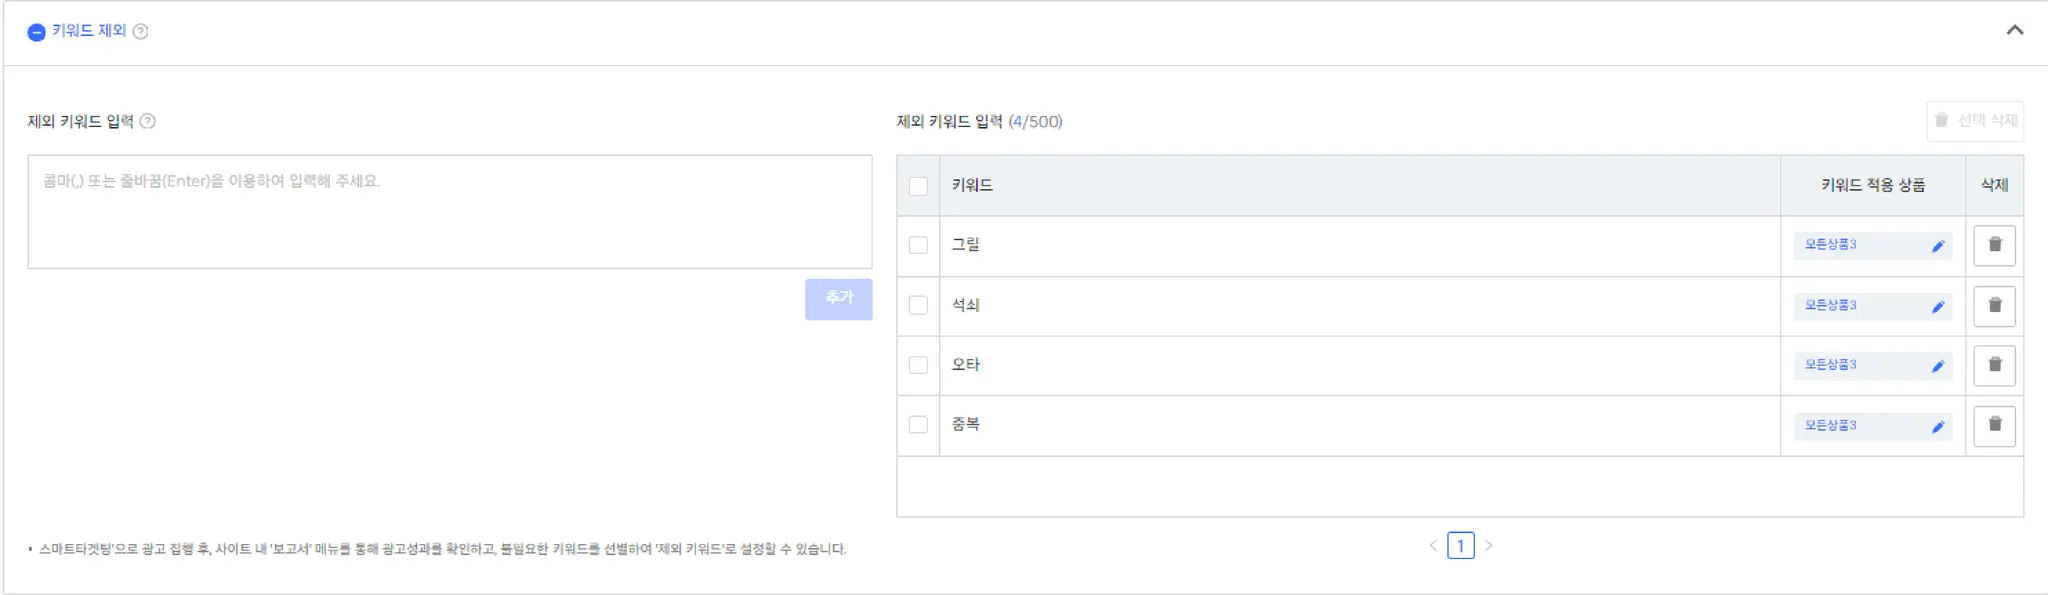2048x595 pixels.
Task: Delete the 그릴 keyword with trash icon
Action: coord(1994,245)
